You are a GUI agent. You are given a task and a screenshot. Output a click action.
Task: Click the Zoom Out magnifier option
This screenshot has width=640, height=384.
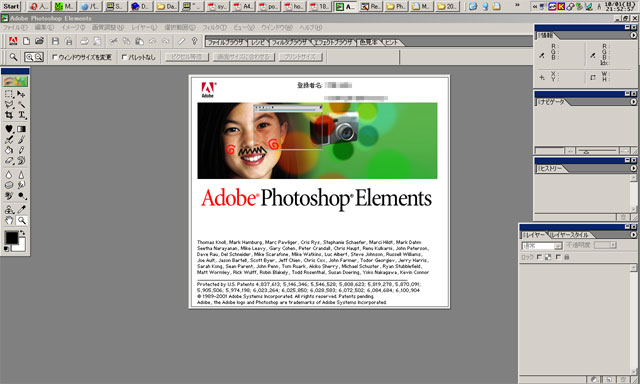point(39,57)
